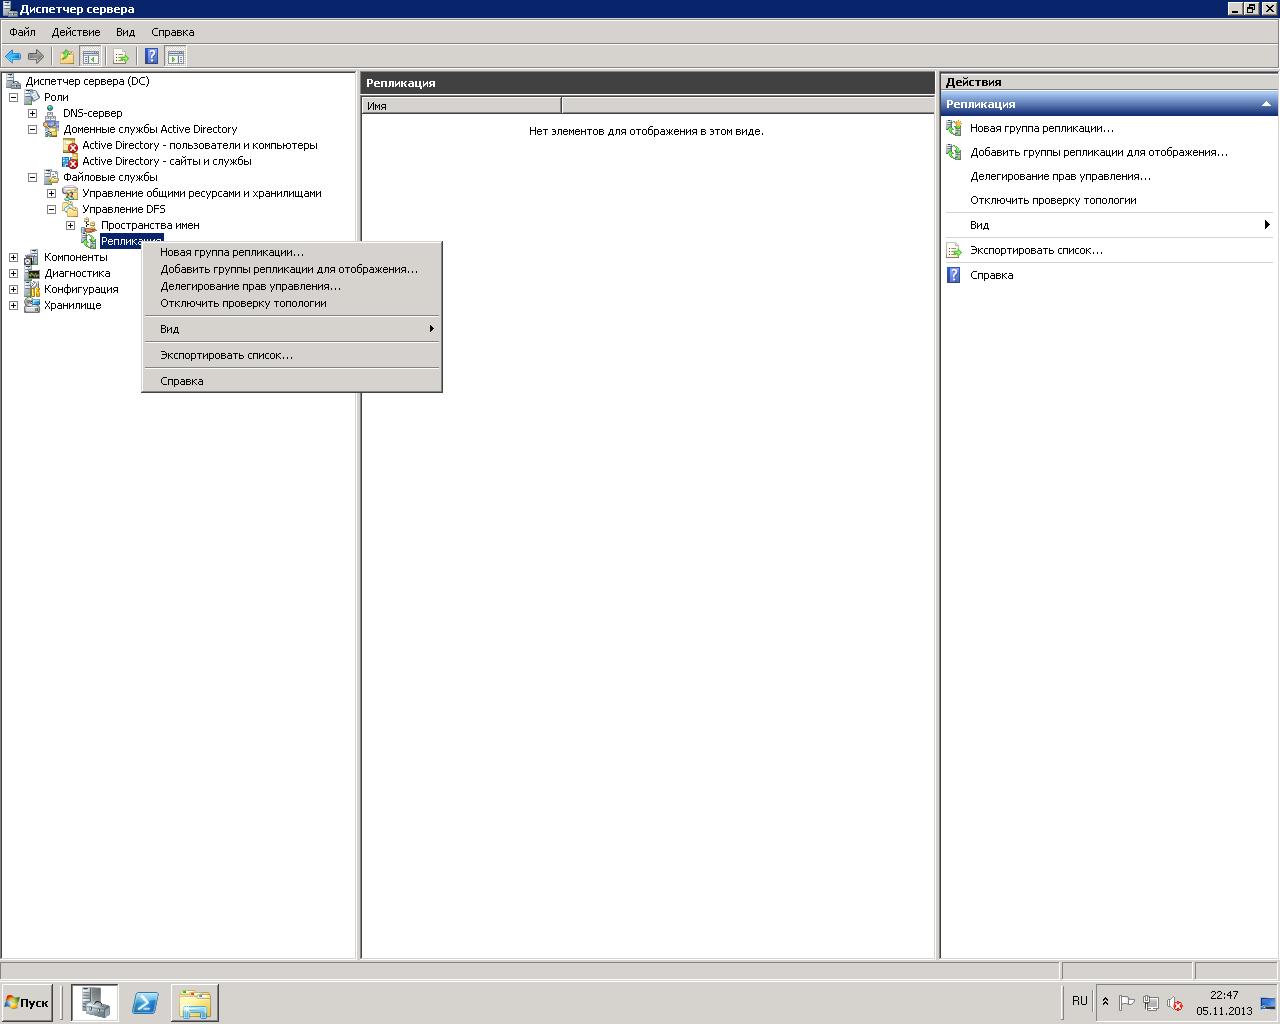Click the Back arrow toolbar icon
The height and width of the screenshot is (1024, 1280).
13,57
